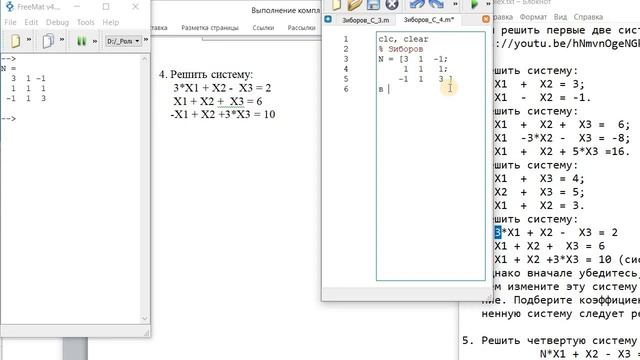The width and height of the screenshot is (640, 360).
Task: Select the Зиборов_С_4.m* tab
Action: [429, 20]
